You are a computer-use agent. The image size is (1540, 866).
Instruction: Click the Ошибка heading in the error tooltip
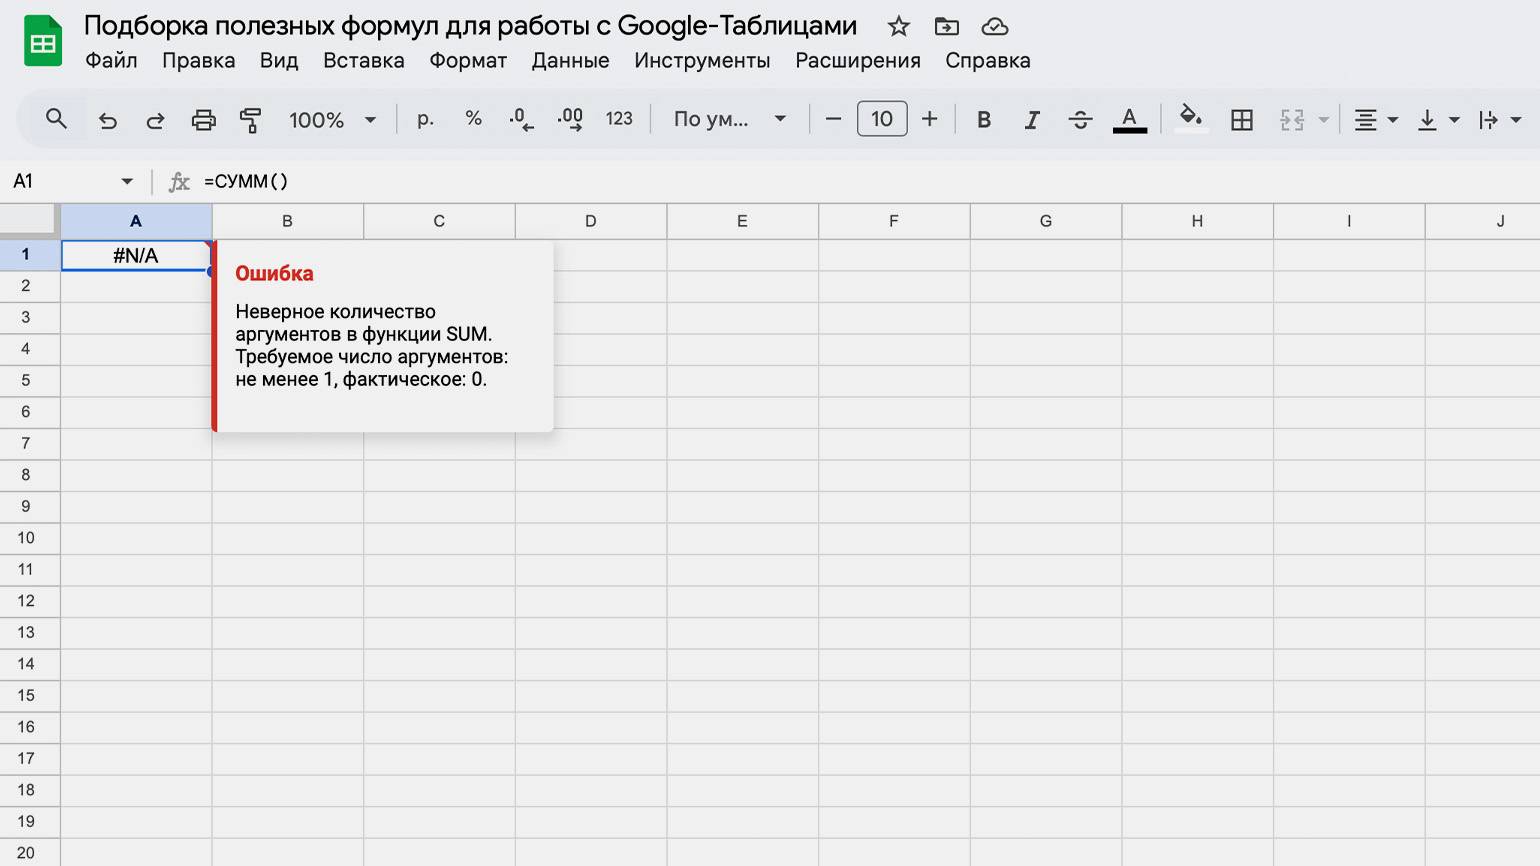(274, 273)
